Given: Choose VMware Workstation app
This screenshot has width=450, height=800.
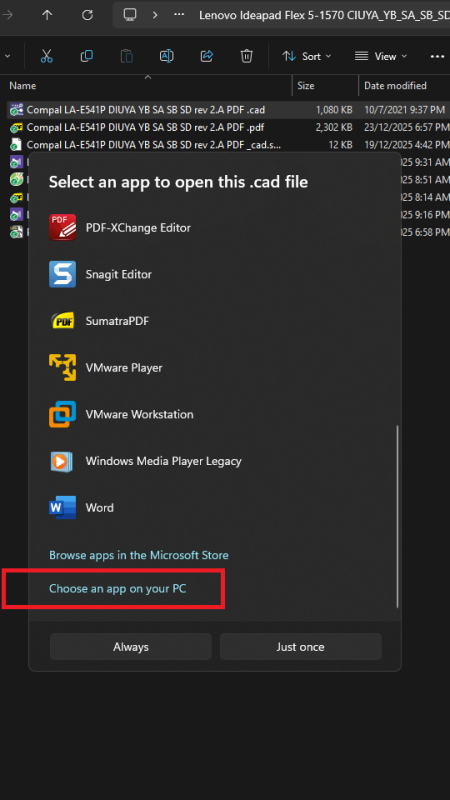Looking at the screenshot, I should (x=215, y=414).
